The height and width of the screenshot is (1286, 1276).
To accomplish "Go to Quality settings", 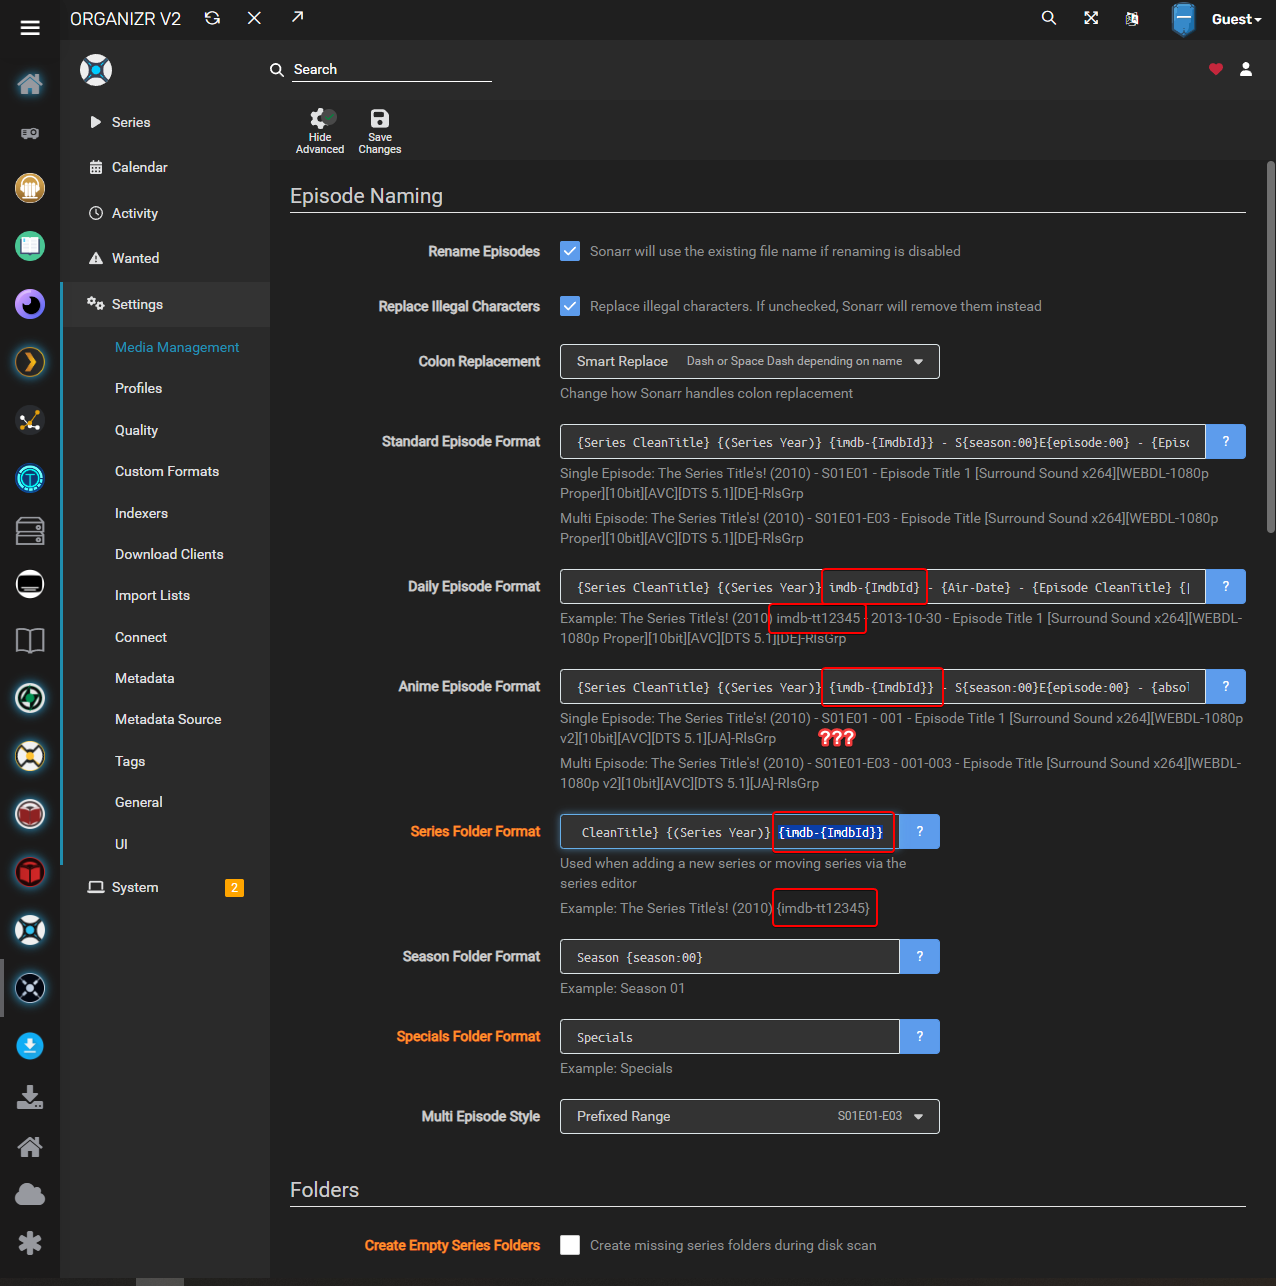I will 136,430.
